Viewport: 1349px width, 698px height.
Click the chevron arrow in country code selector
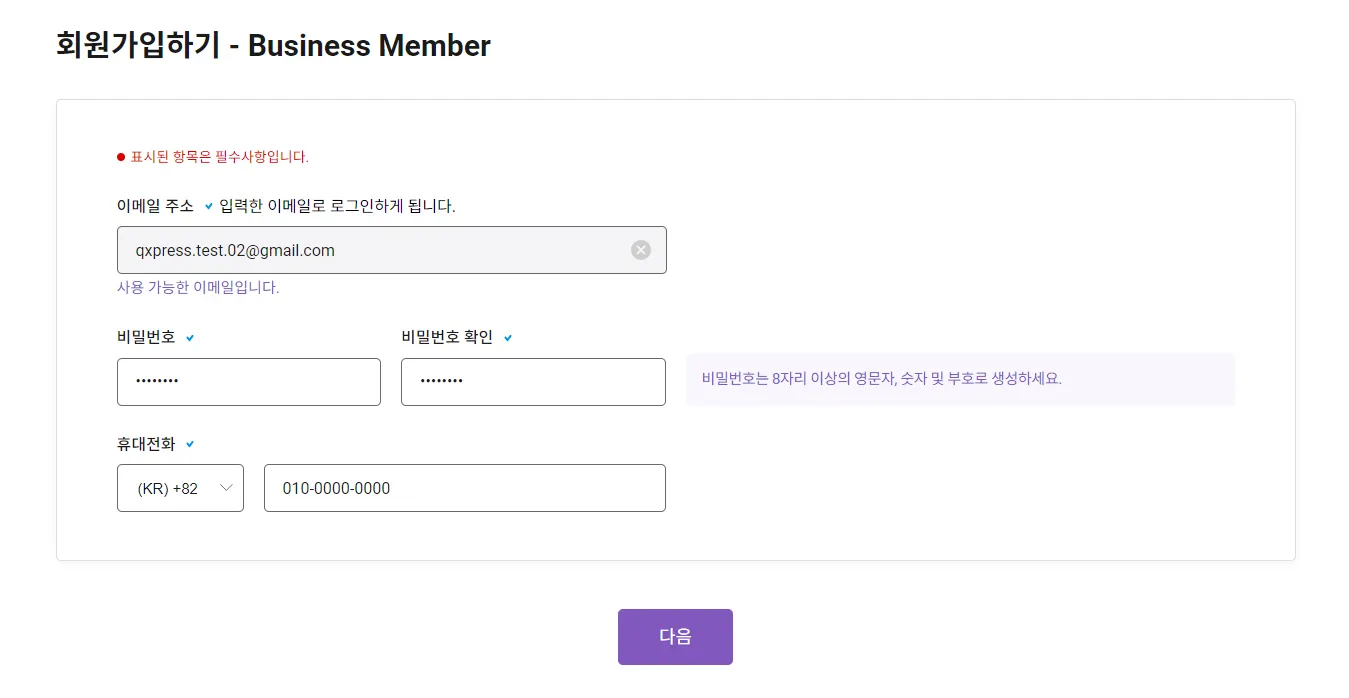point(226,488)
